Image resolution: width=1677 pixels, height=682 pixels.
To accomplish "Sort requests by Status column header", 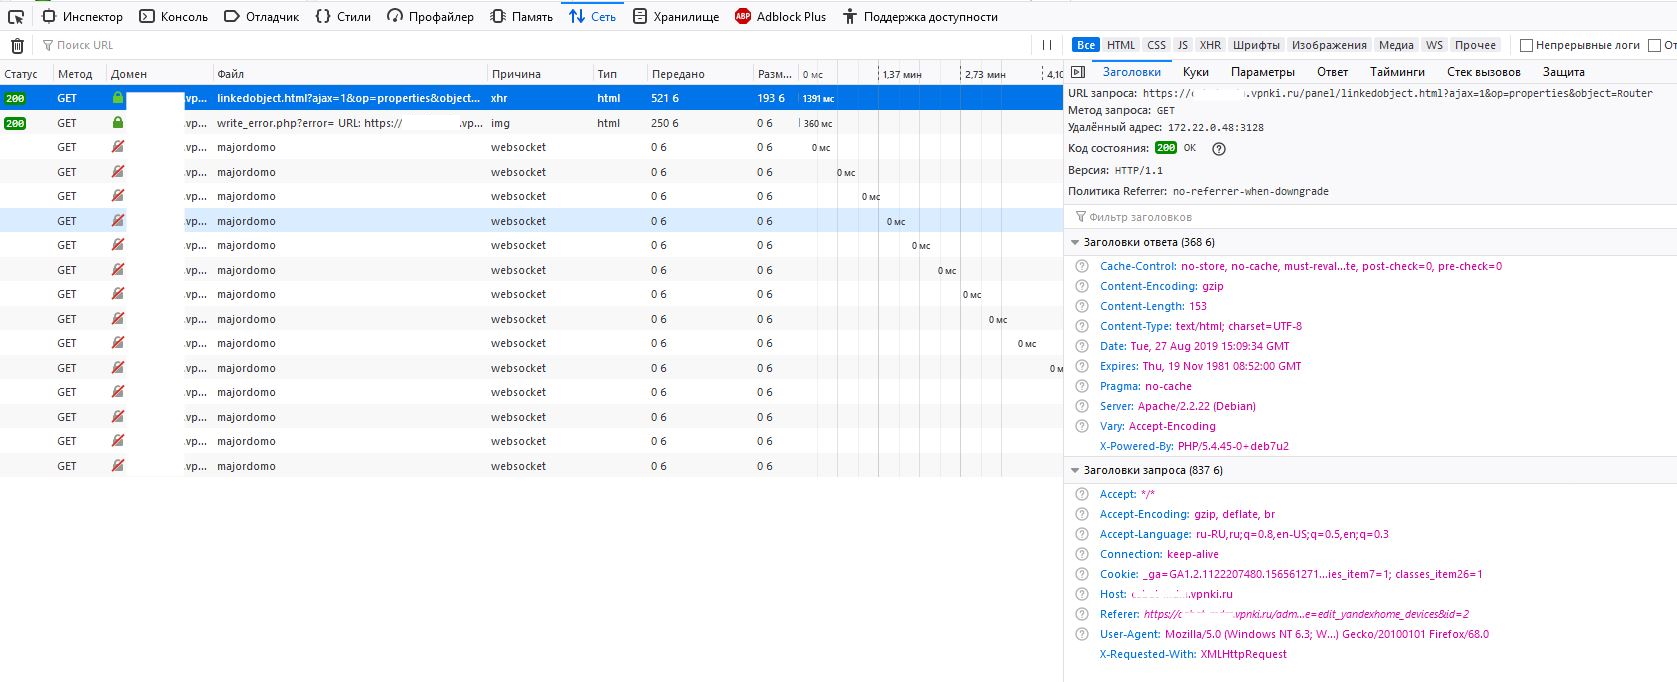I will click(x=21, y=74).
